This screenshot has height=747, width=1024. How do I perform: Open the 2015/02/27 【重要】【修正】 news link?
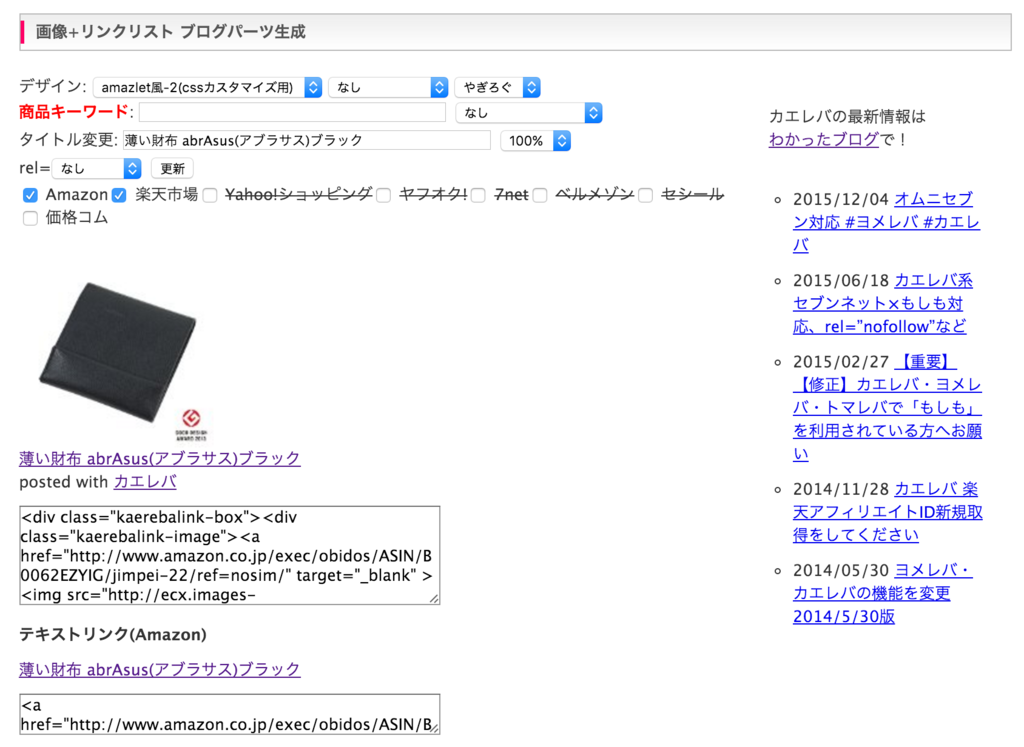[888, 407]
